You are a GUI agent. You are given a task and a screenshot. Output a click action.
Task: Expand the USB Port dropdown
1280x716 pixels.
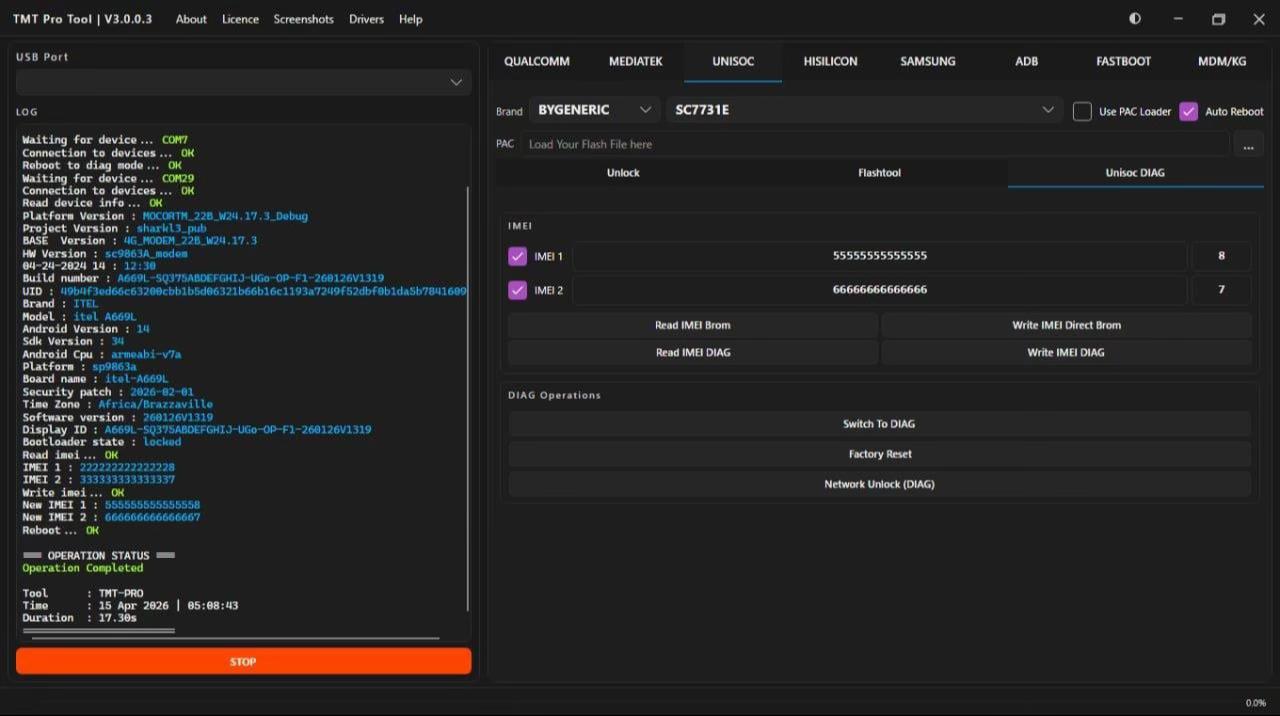[x=243, y=82]
